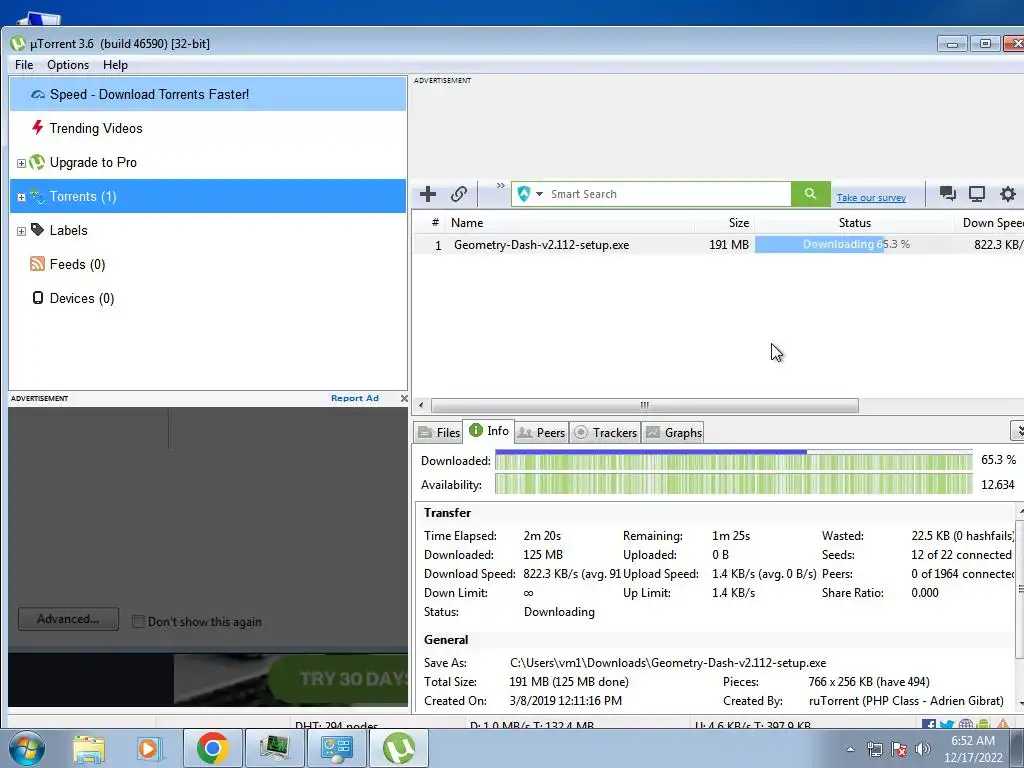Viewport: 1024px width, 768px height.
Task: Click the TRY 30 DAYS ad button
Action: tap(340, 679)
